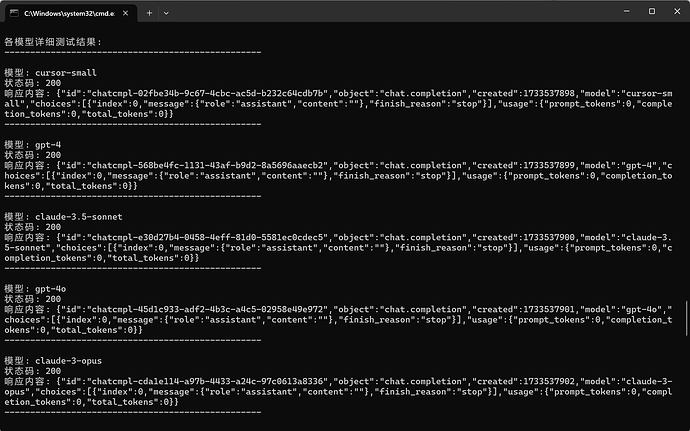This screenshot has width=690, height=431.
Task: Expand the new tab profile dropdown chevron
Action: pos(166,13)
